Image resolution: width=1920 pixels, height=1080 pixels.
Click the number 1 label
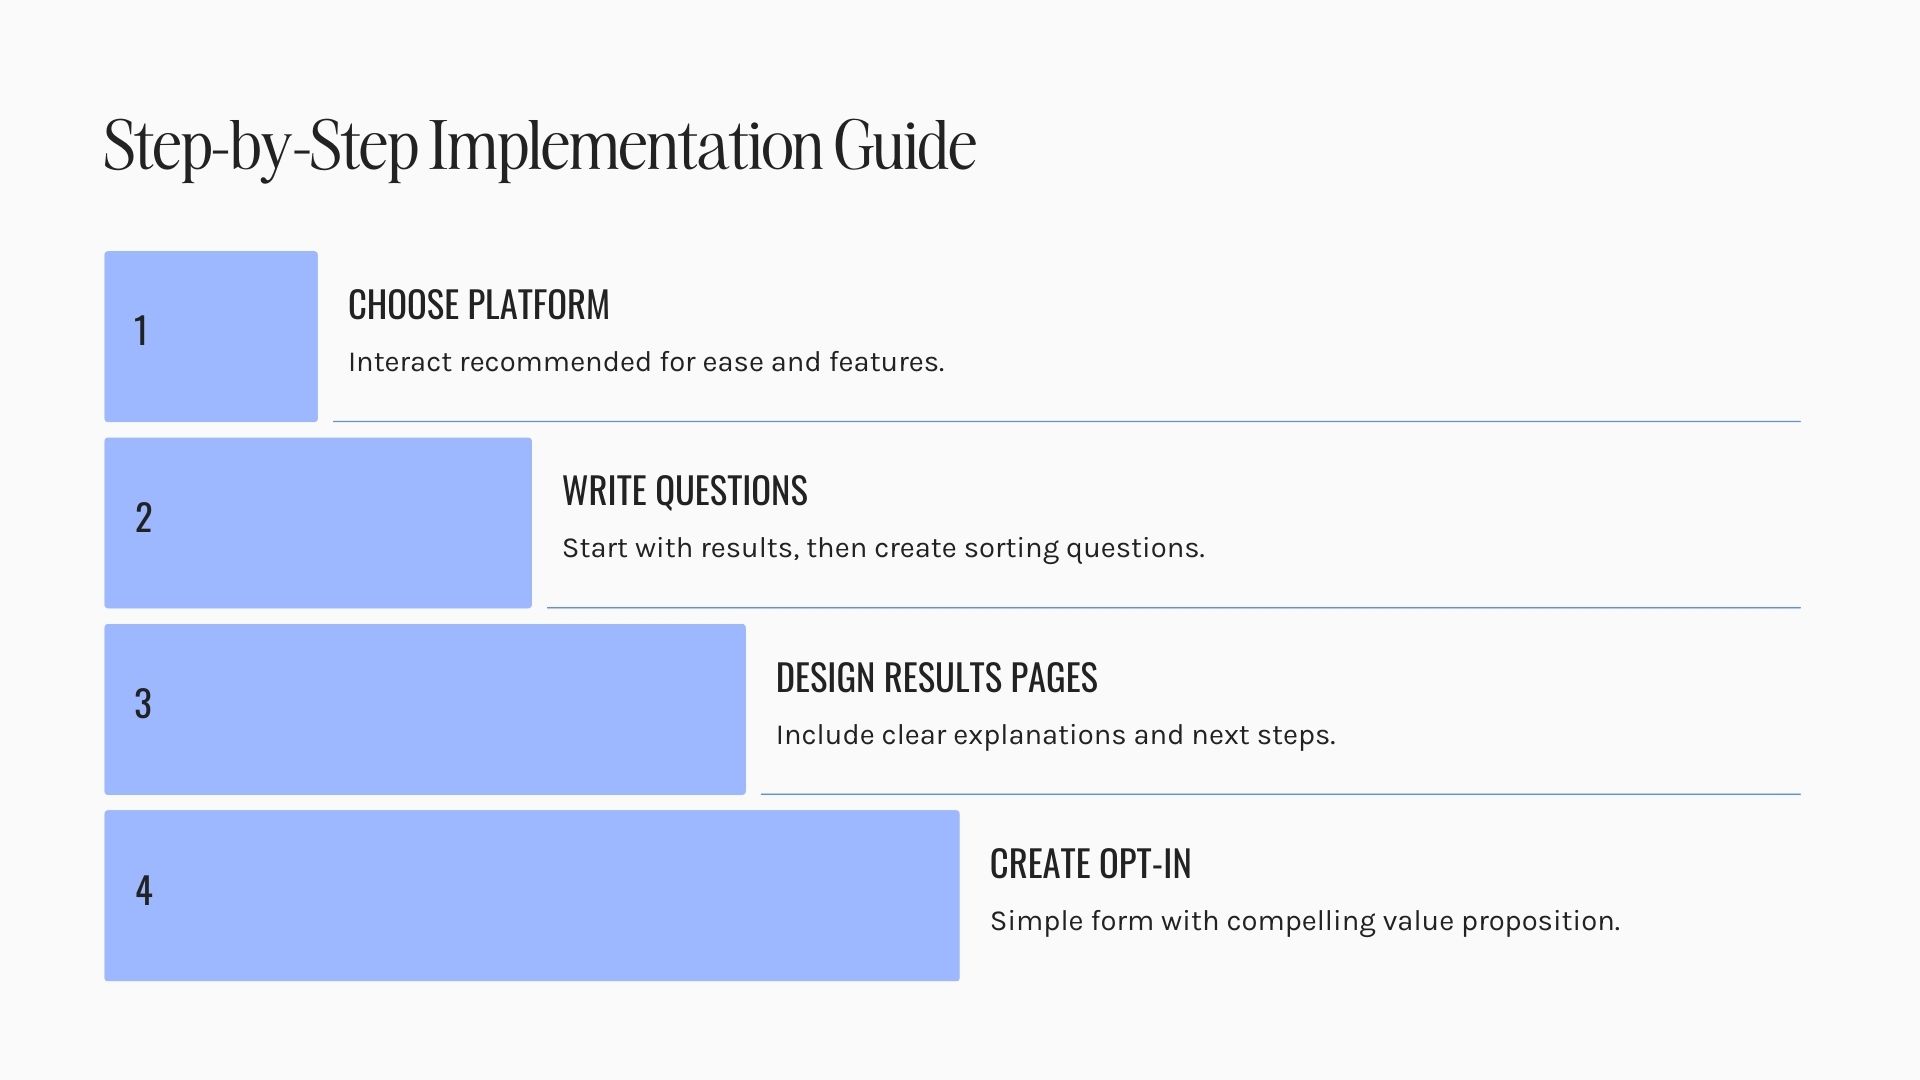pos(141,331)
